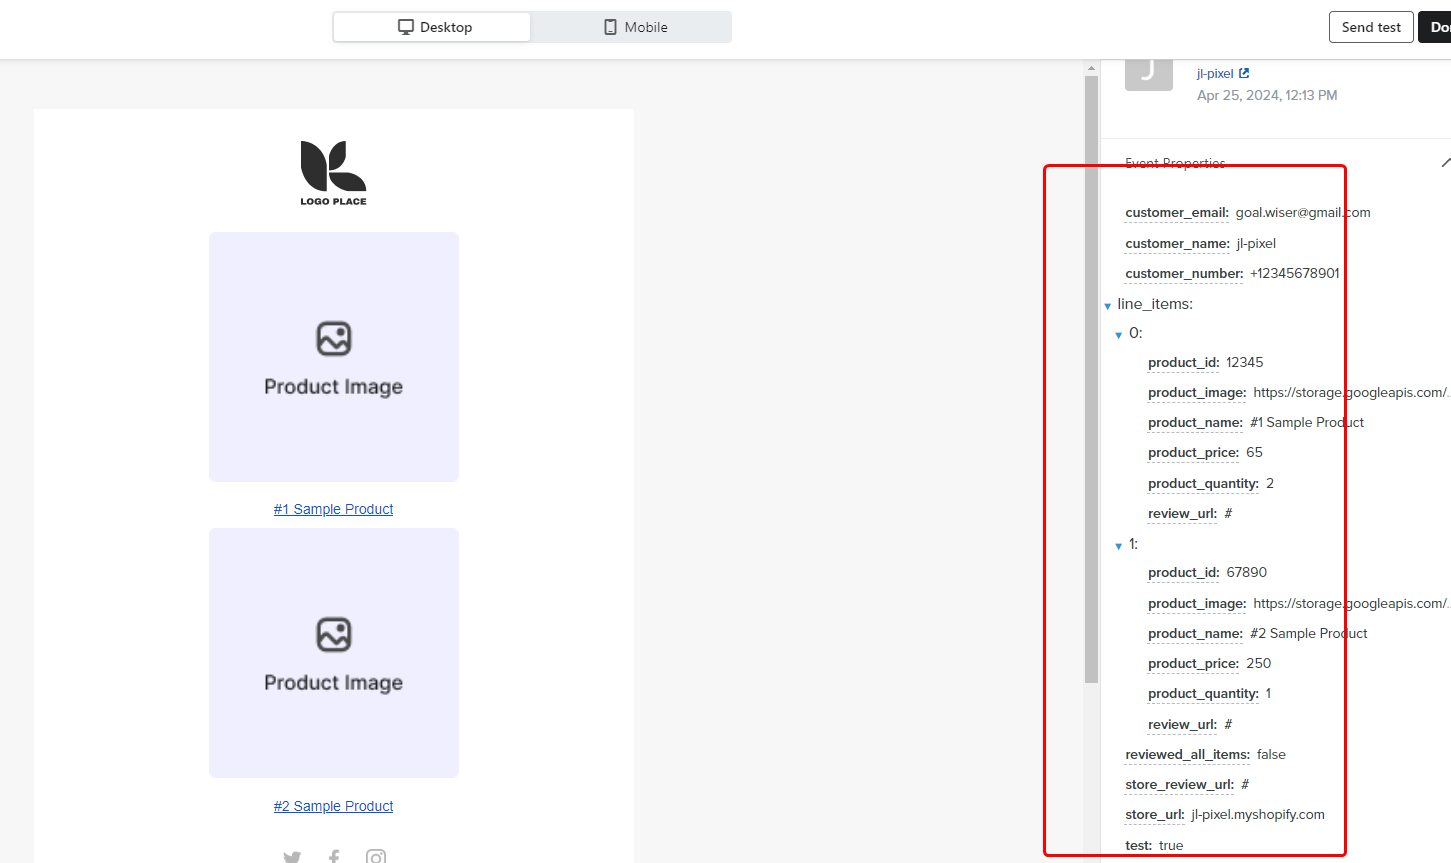The image size is (1451, 863).
Task: Open jl-pixel external link icon
Action: point(1244,73)
